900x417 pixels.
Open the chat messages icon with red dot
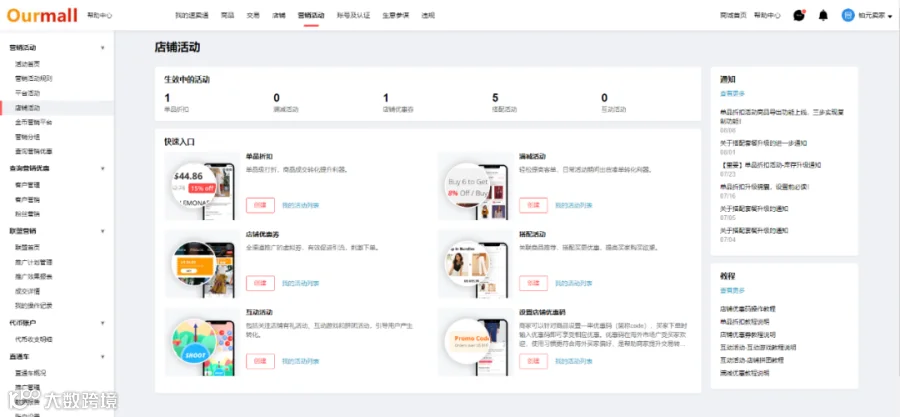pos(799,15)
